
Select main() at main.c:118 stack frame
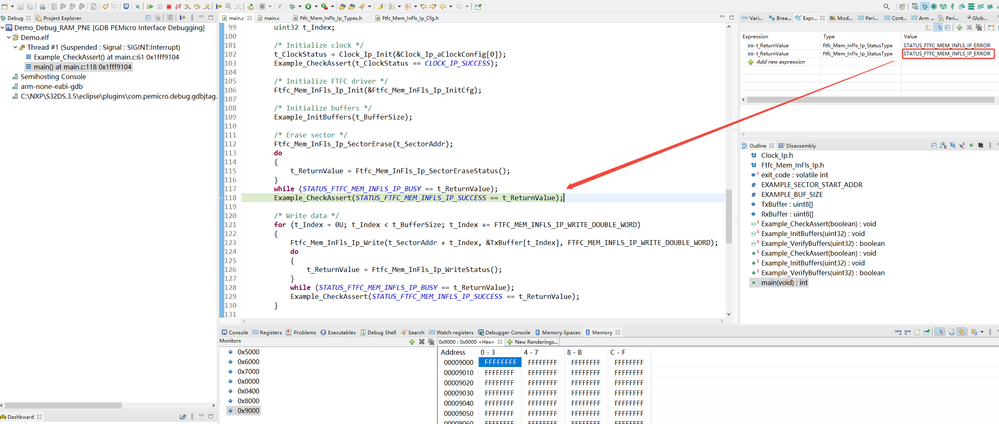coord(78,66)
